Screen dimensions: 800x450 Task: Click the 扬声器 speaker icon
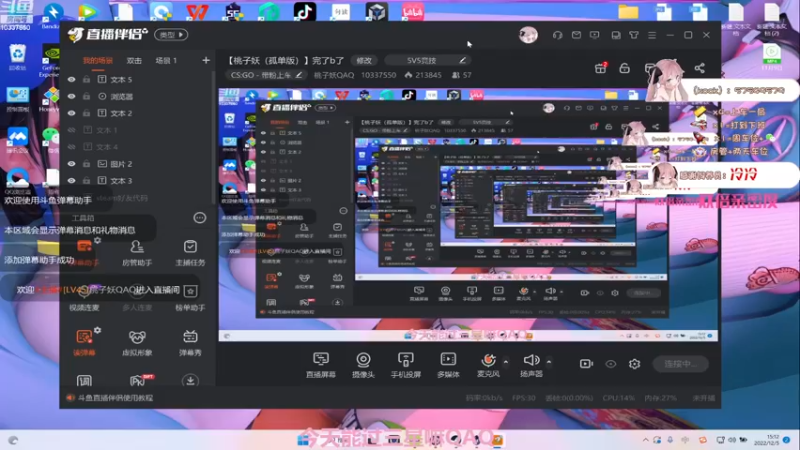(531, 360)
